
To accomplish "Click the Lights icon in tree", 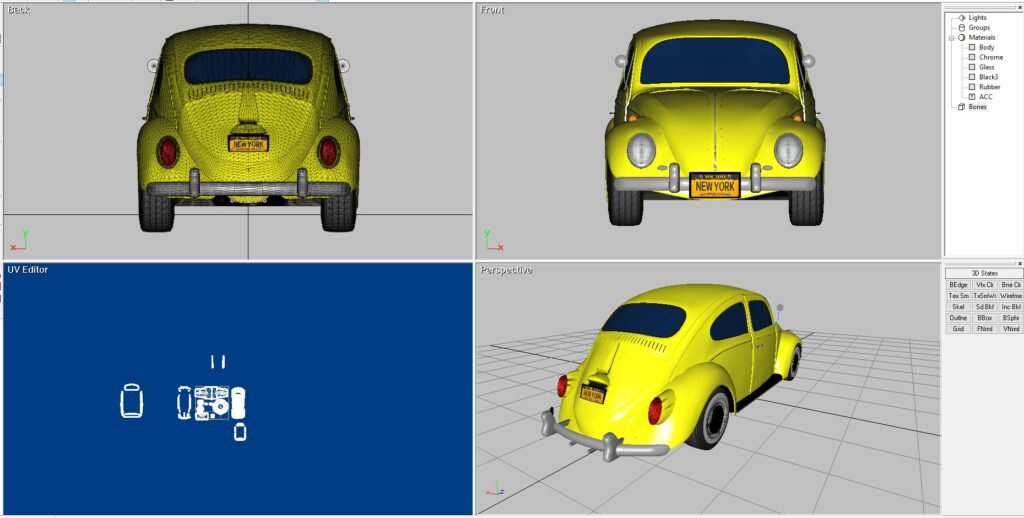I will [961, 17].
